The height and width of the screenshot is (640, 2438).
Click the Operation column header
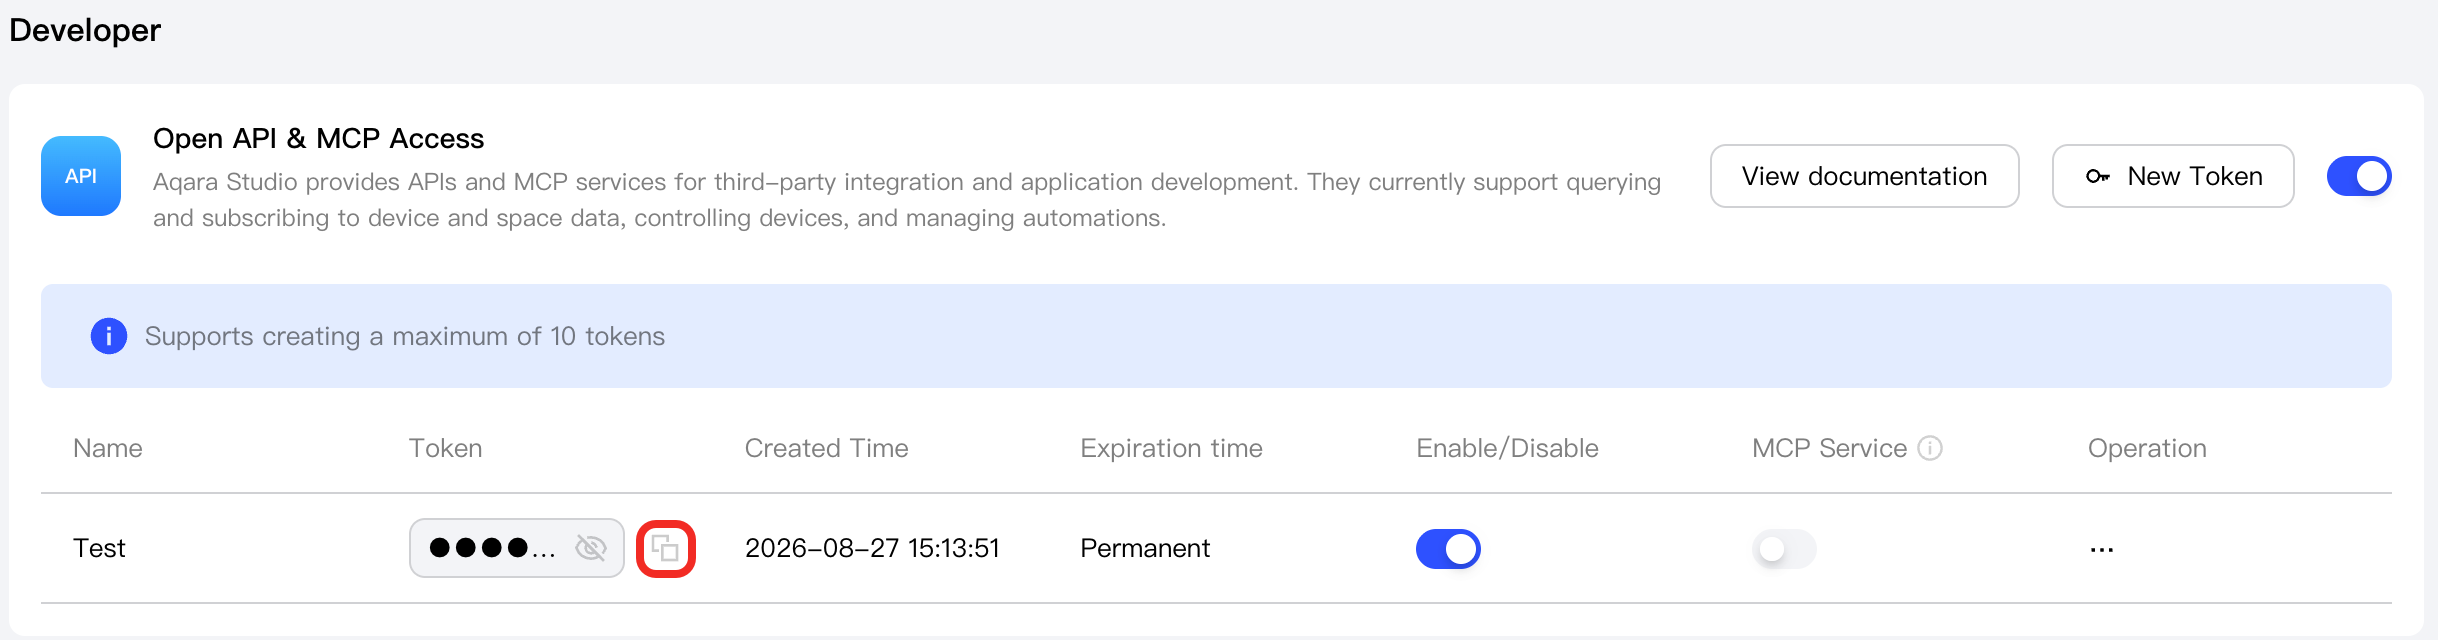coord(2147,448)
